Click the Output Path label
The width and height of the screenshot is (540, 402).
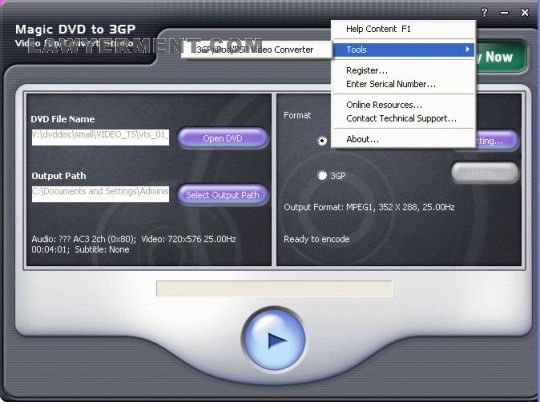tap(59, 176)
